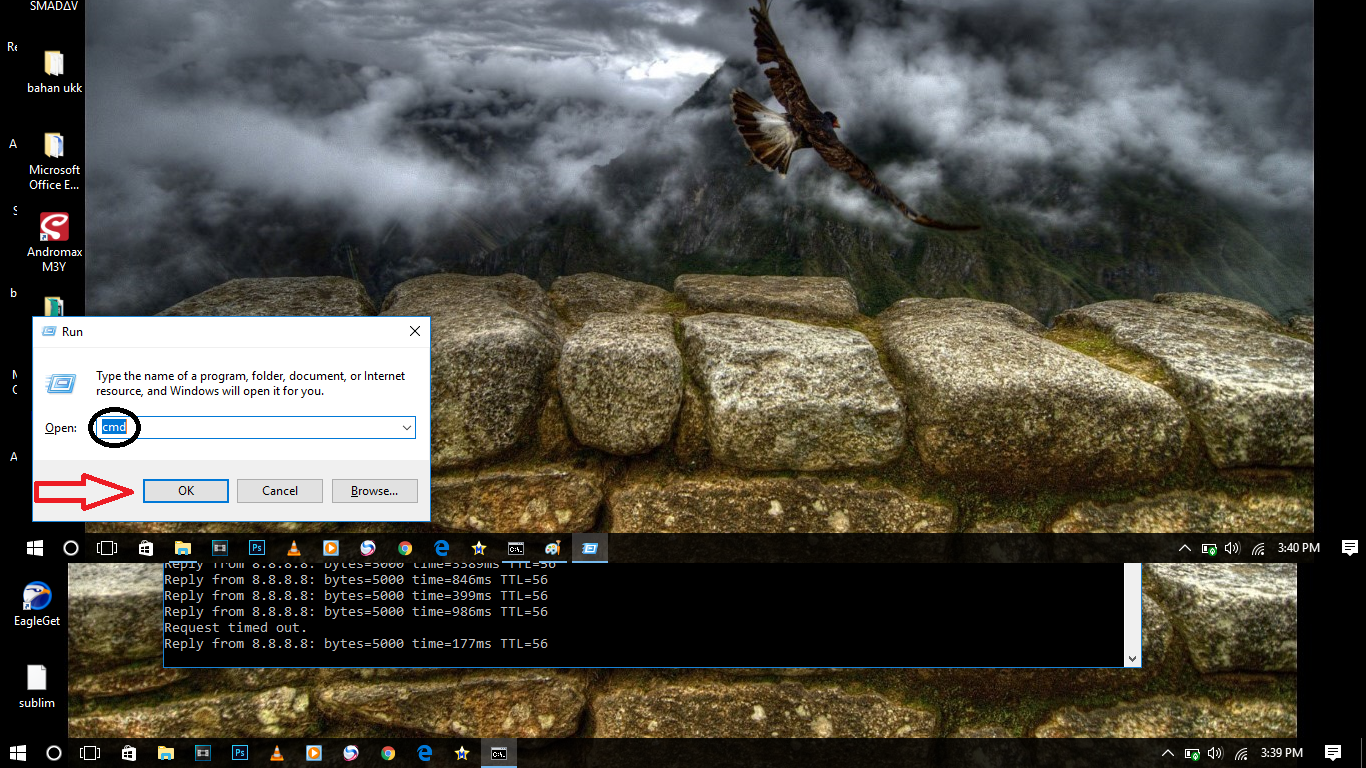Open the star icon app on 3:40 PM taskbar
Viewport: 1366px width, 768px height.
[x=478, y=548]
